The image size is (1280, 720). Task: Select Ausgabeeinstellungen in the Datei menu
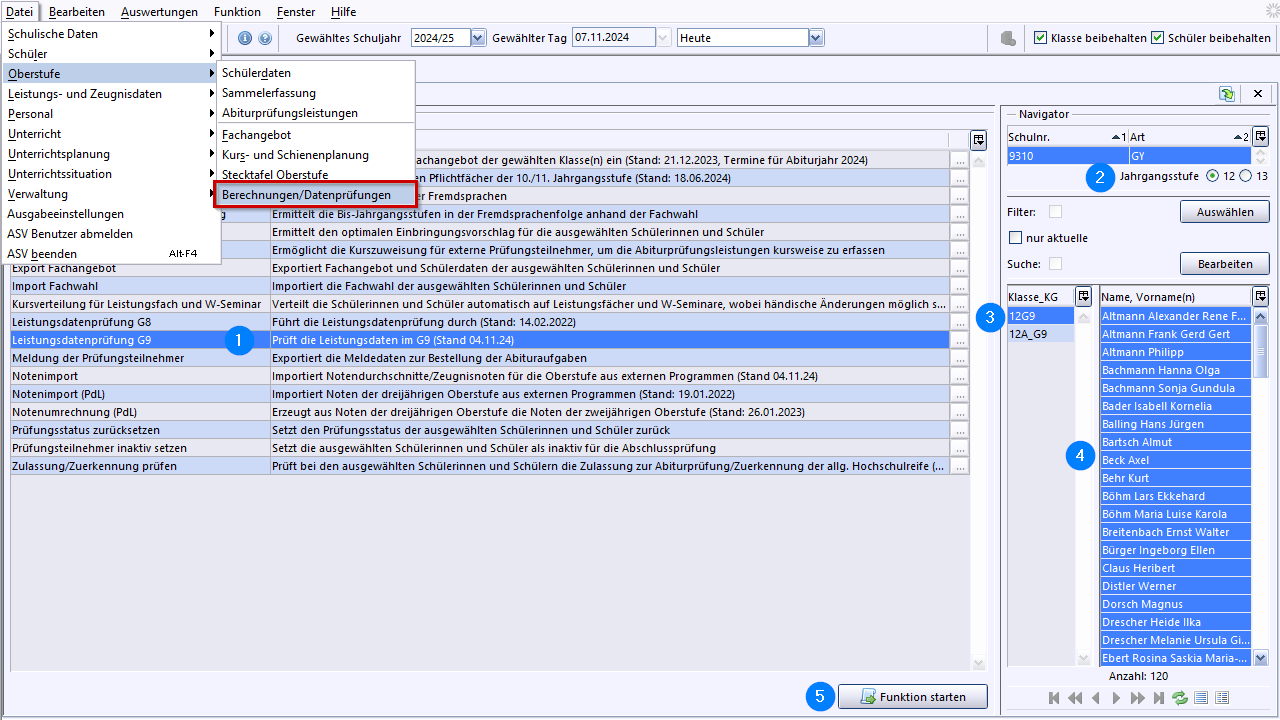point(110,214)
